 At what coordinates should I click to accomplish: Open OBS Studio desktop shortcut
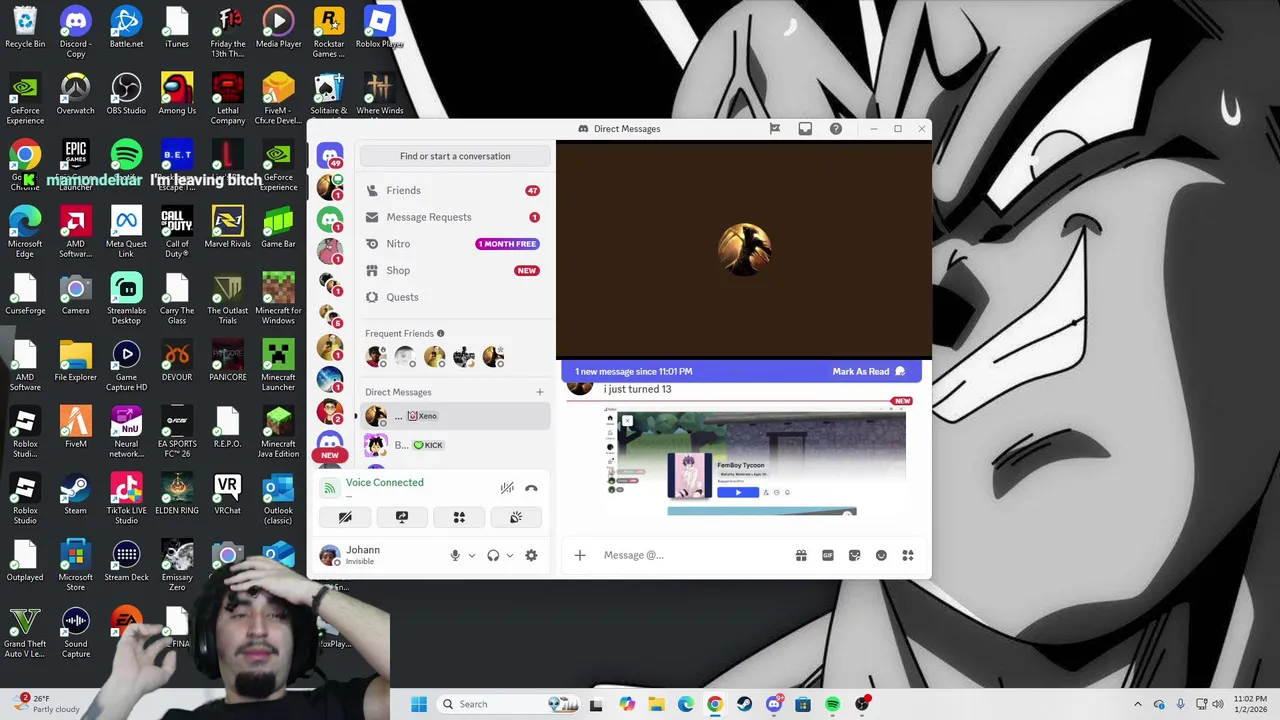pyautogui.click(x=126, y=94)
